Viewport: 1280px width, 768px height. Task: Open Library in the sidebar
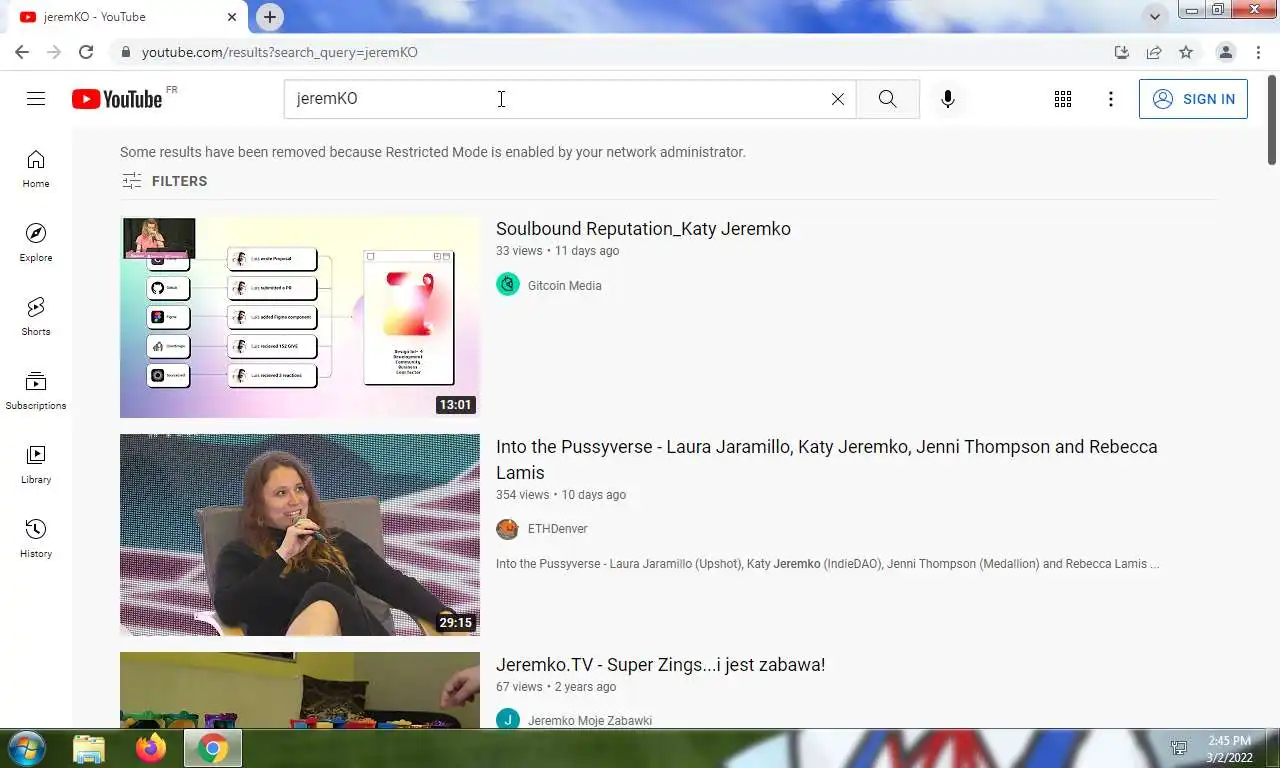click(x=36, y=465)
